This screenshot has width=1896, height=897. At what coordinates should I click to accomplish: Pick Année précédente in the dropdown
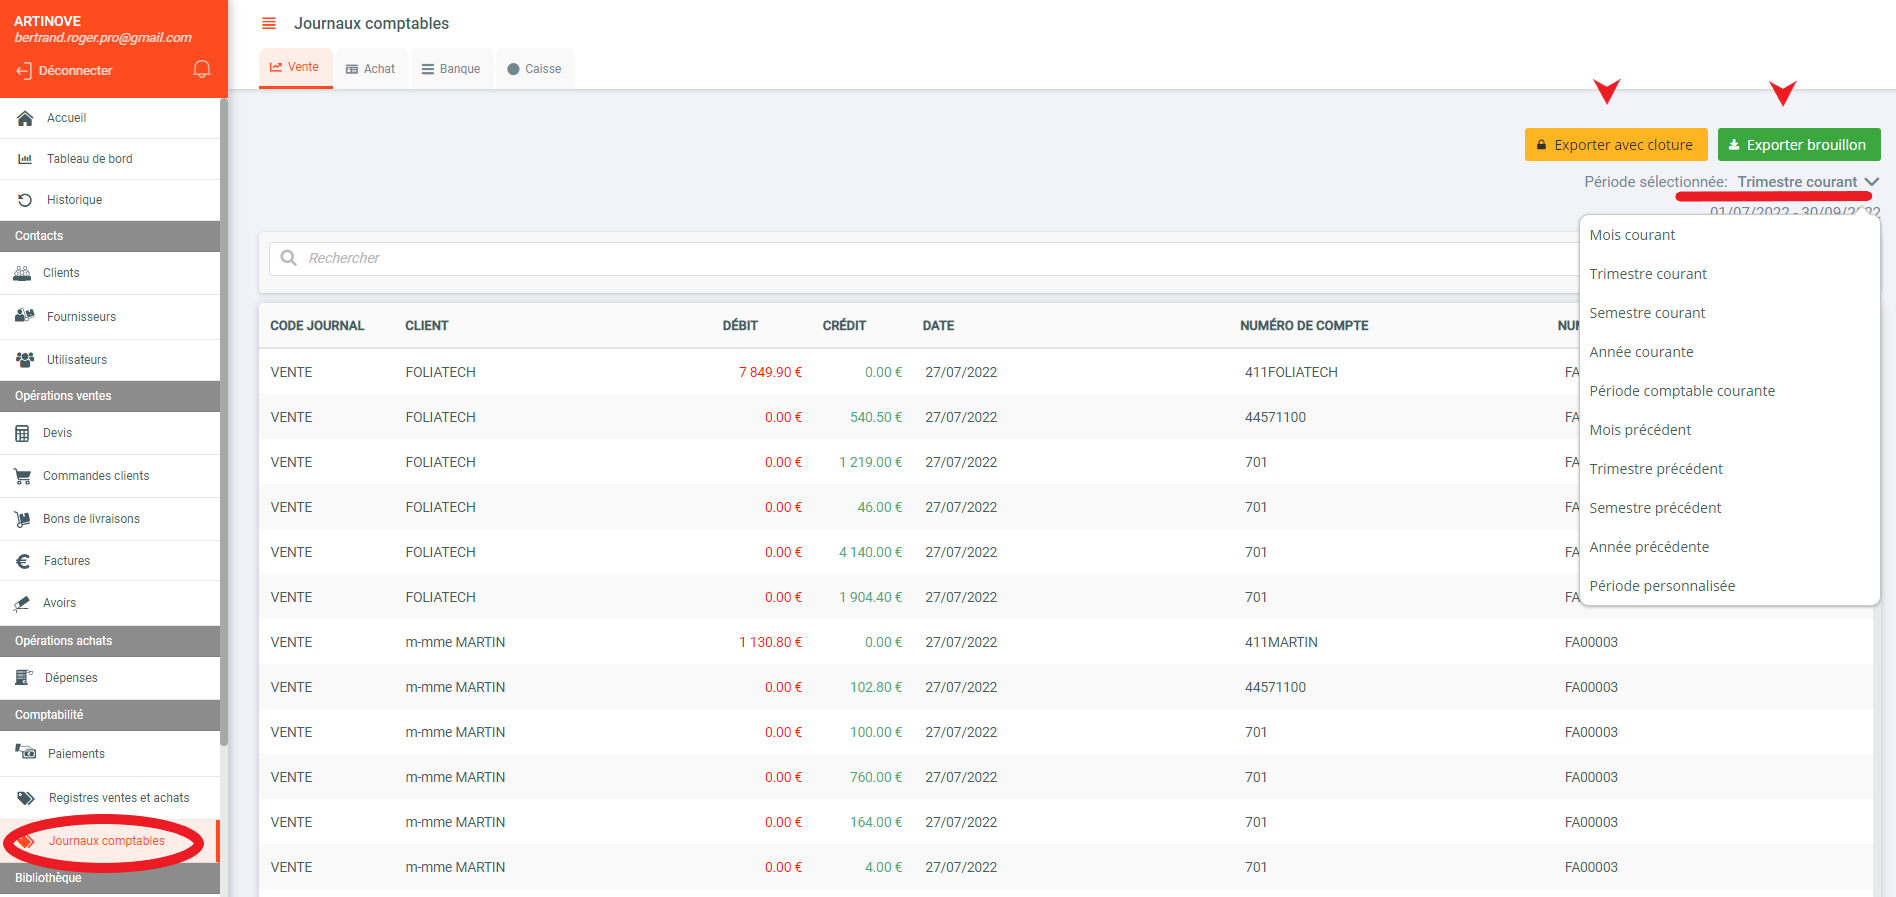tap(1649, 547)
